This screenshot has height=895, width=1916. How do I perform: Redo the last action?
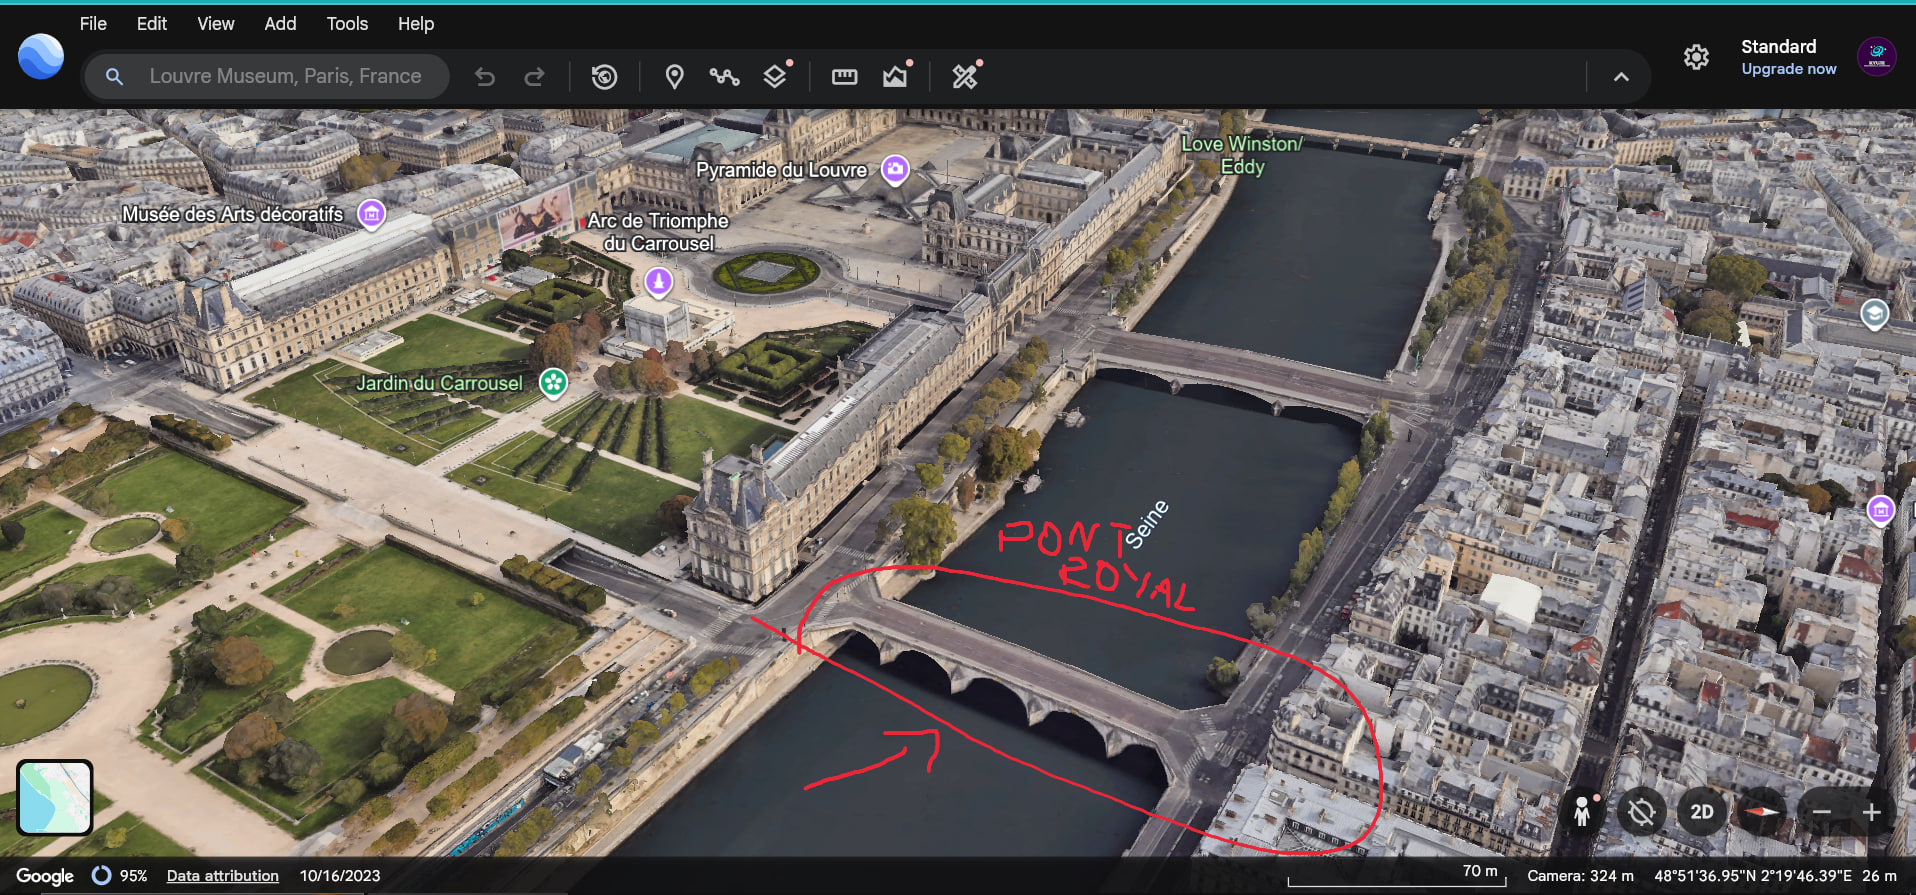(x=535, y=77)
